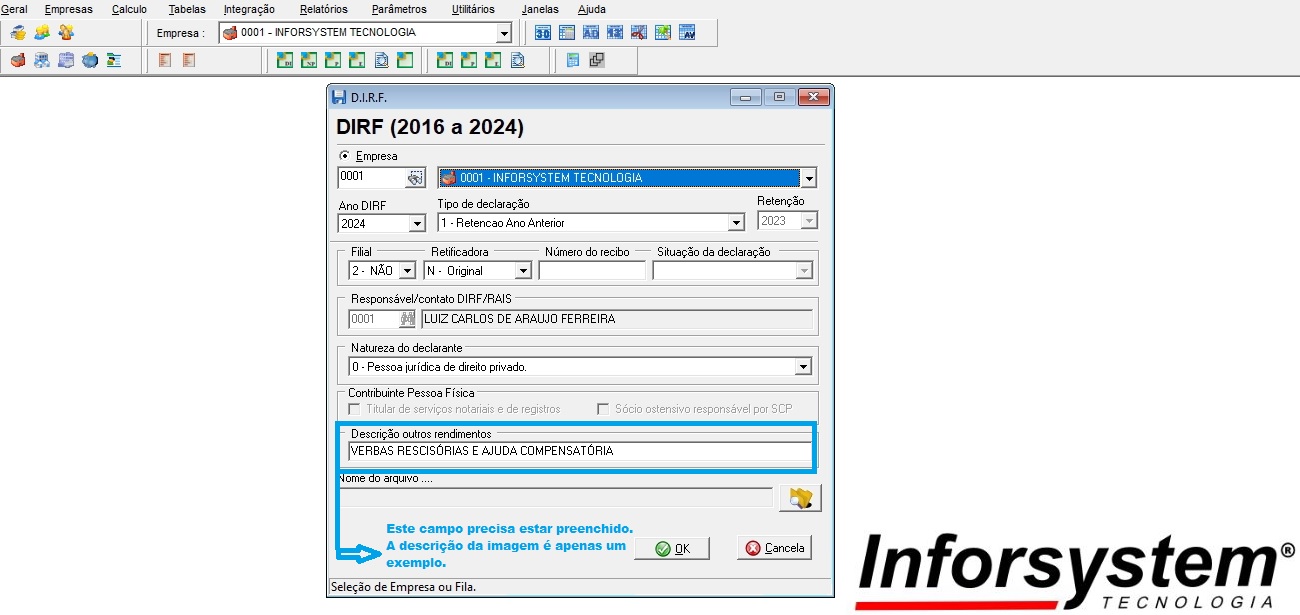The image size is (1300, 615).
Task: Open the Retificadora N - Original dropdown
Action: 523,270
